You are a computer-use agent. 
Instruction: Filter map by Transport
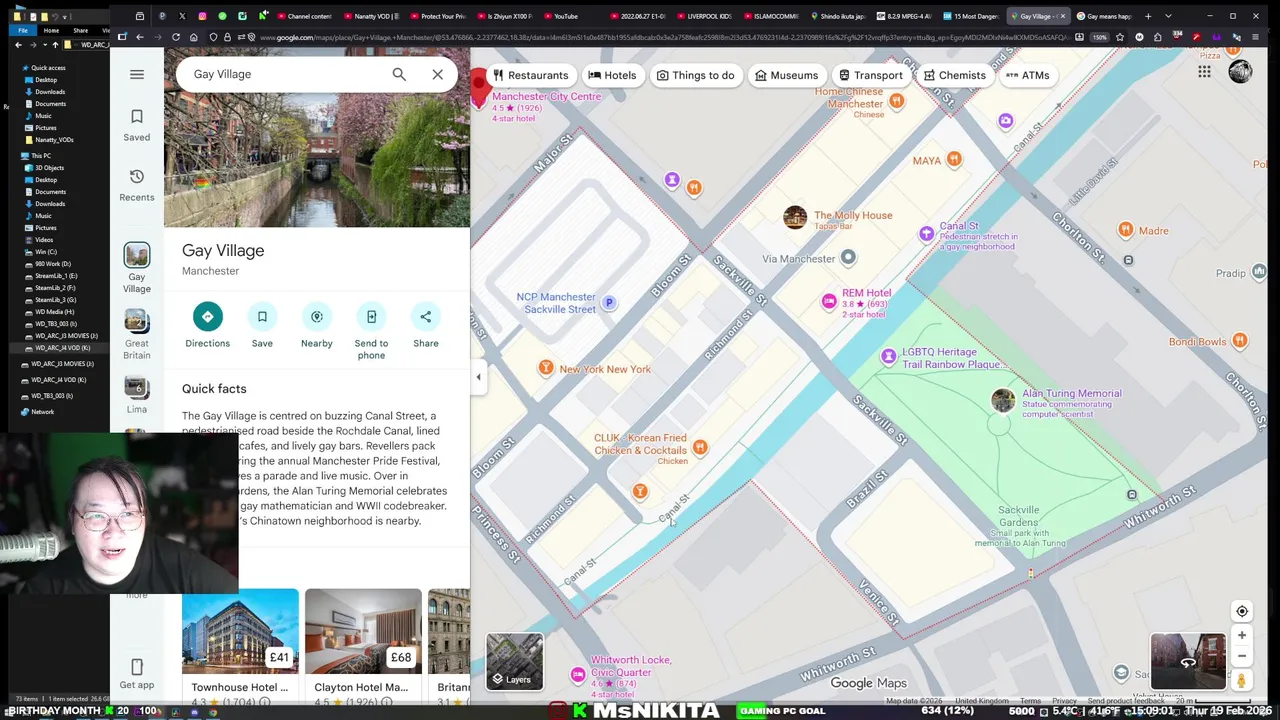[x=870, y=75]
